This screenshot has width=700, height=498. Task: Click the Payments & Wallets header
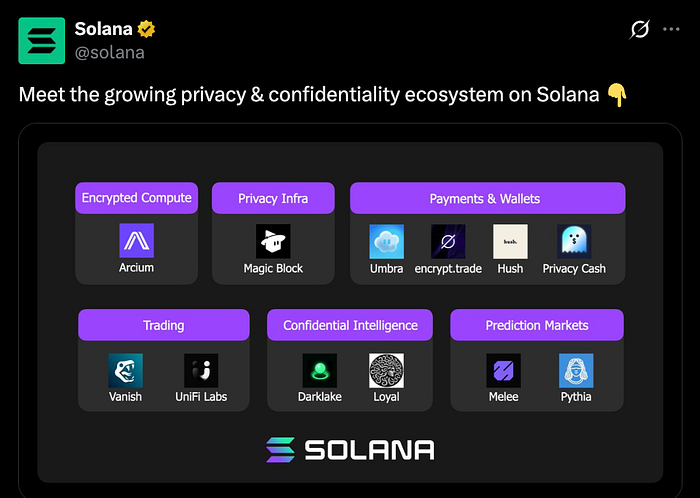click(x=487, y=198)
